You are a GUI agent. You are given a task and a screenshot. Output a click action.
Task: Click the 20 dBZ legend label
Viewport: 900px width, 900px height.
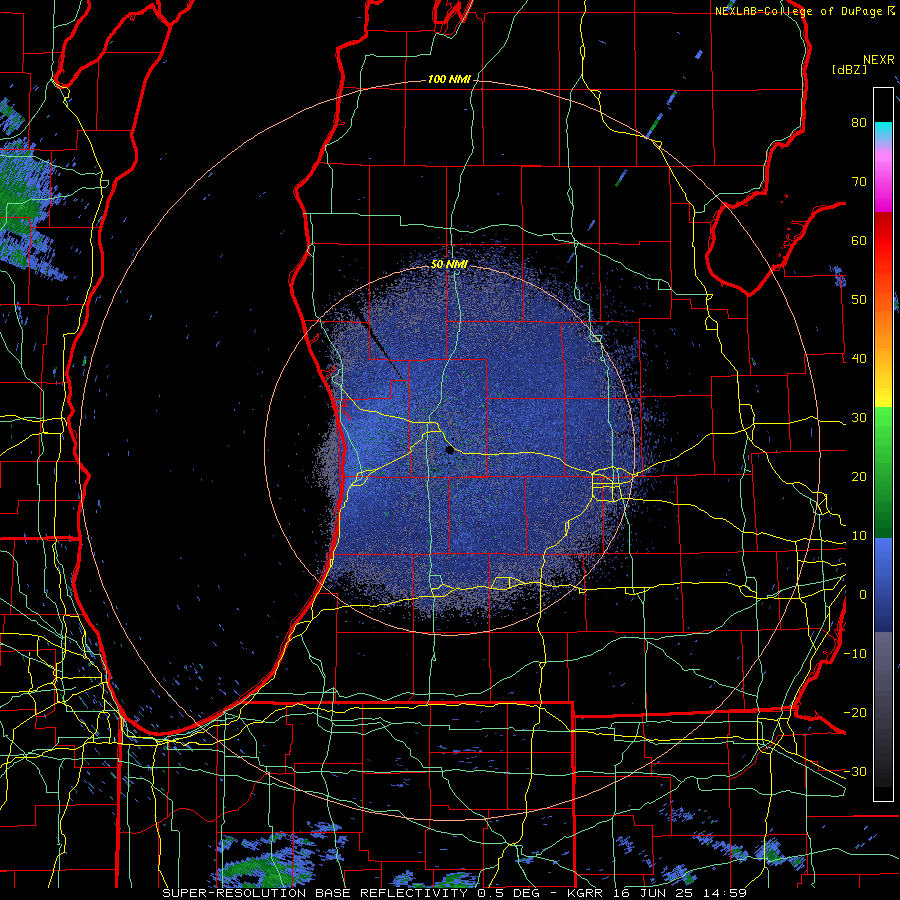859,477
